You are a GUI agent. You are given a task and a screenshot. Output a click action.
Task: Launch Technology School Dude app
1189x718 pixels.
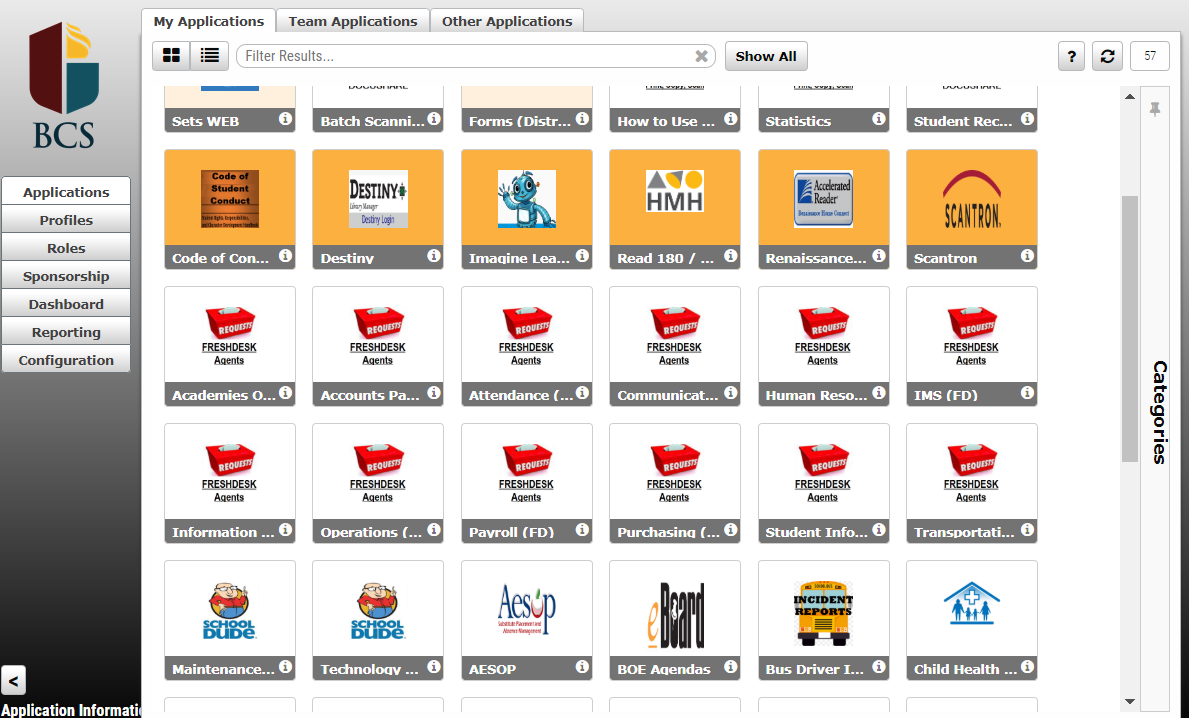click(x=378, y=621)
